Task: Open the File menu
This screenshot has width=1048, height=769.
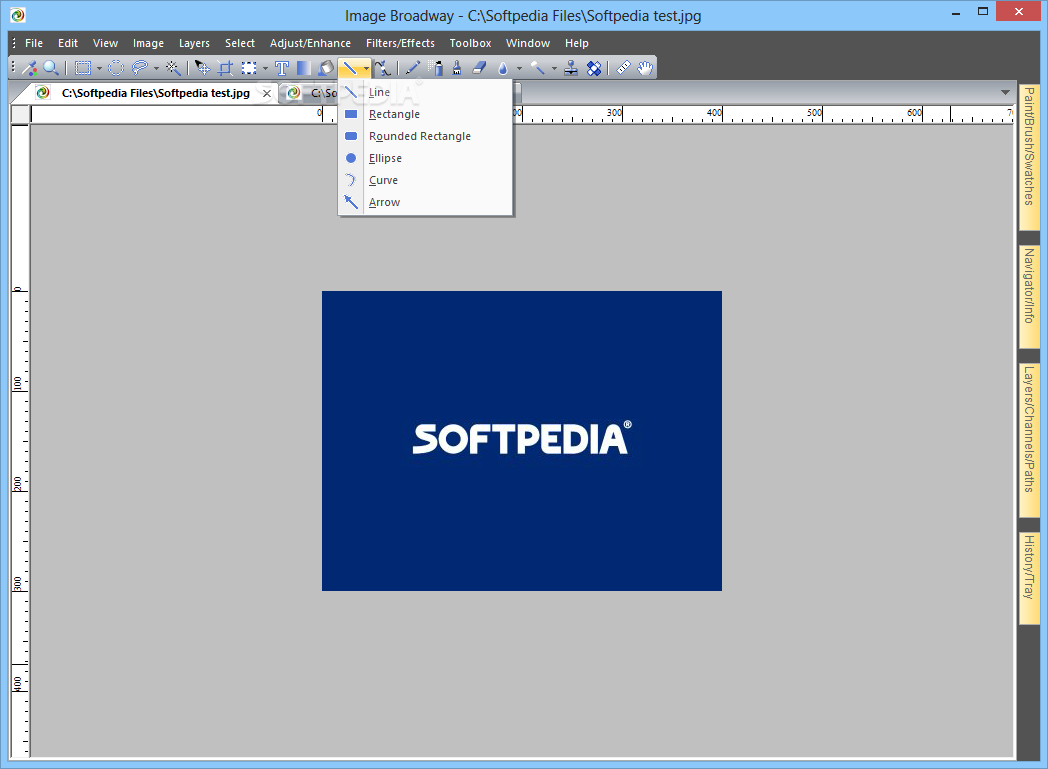Action: (33, 43)
